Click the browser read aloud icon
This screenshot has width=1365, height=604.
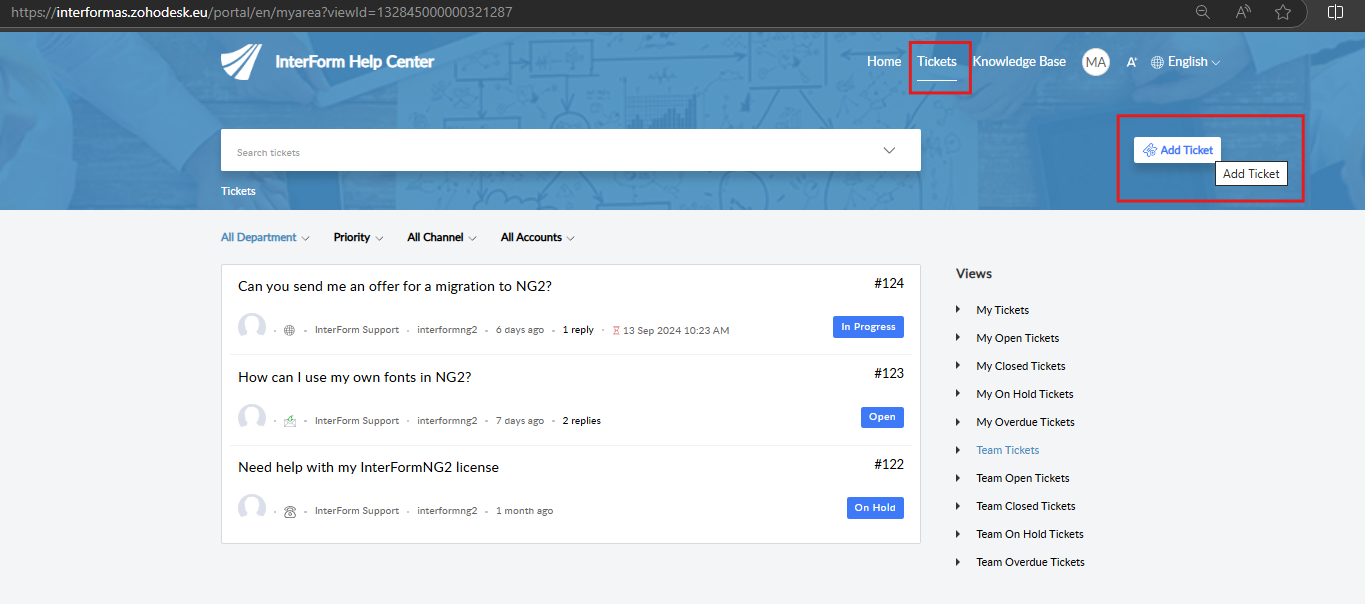pos(1243,12)
